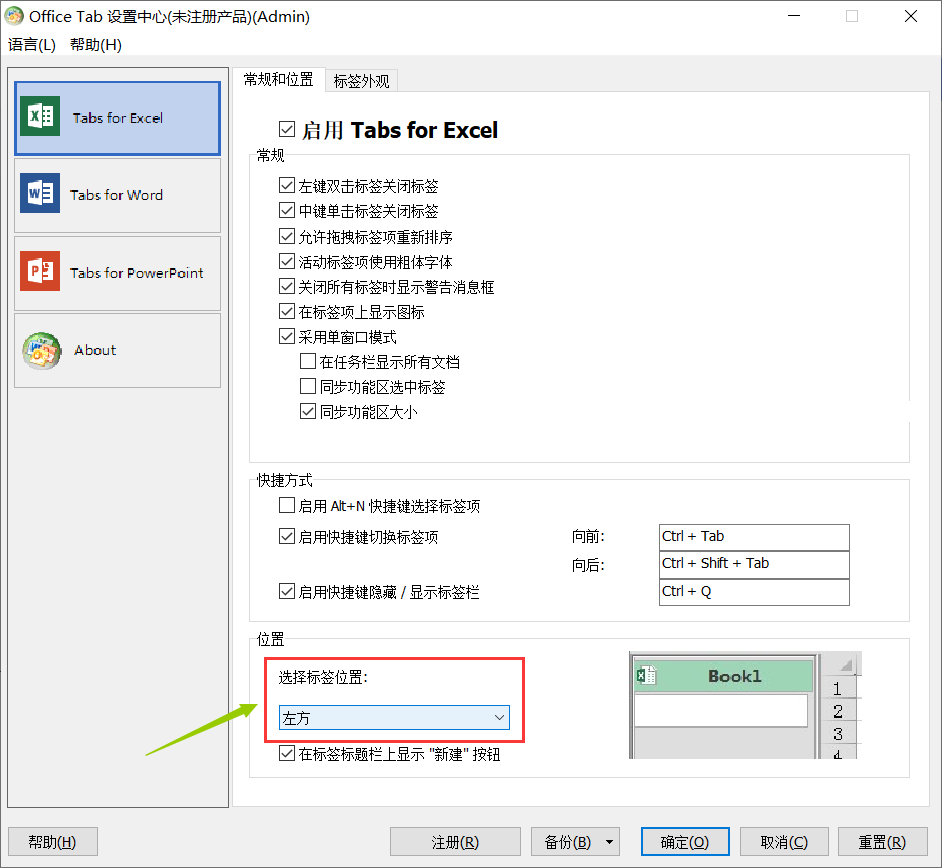The height and width of the screenshot is (868, 942).
Task: Uncheck 左键双击标签关闭标签
Action: point(287,185)
